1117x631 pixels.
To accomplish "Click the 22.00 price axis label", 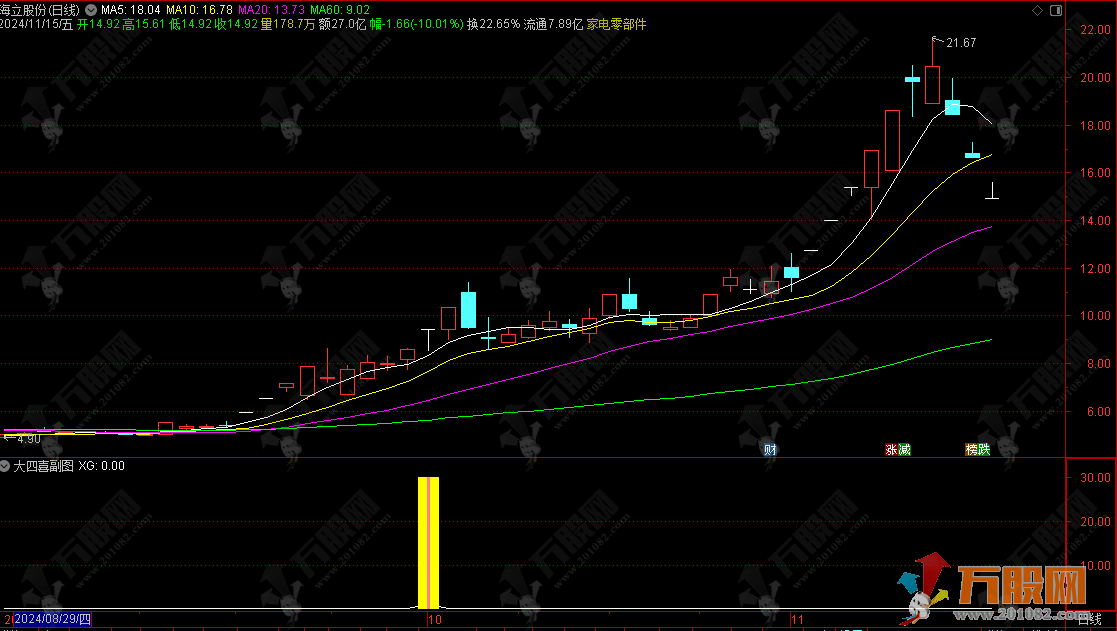I will coord(1096,30).
